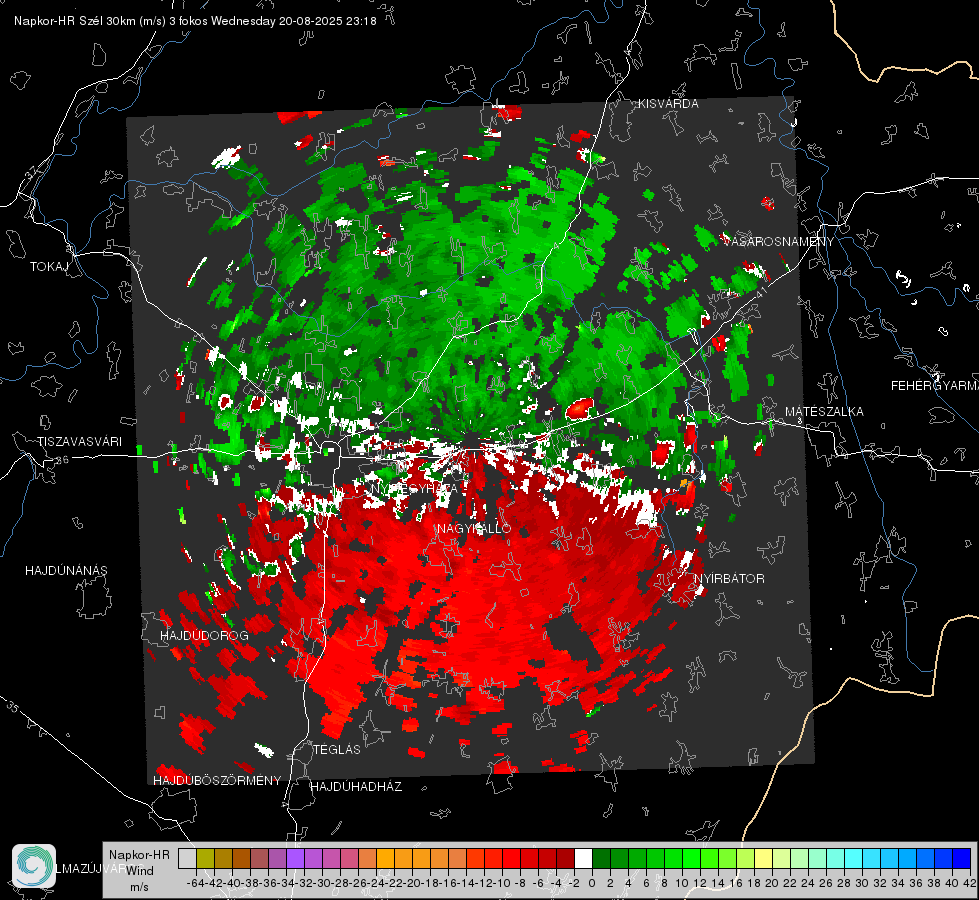Click the KISVÁRDA city label
The image size is (979, 900).
pos(668,104)
